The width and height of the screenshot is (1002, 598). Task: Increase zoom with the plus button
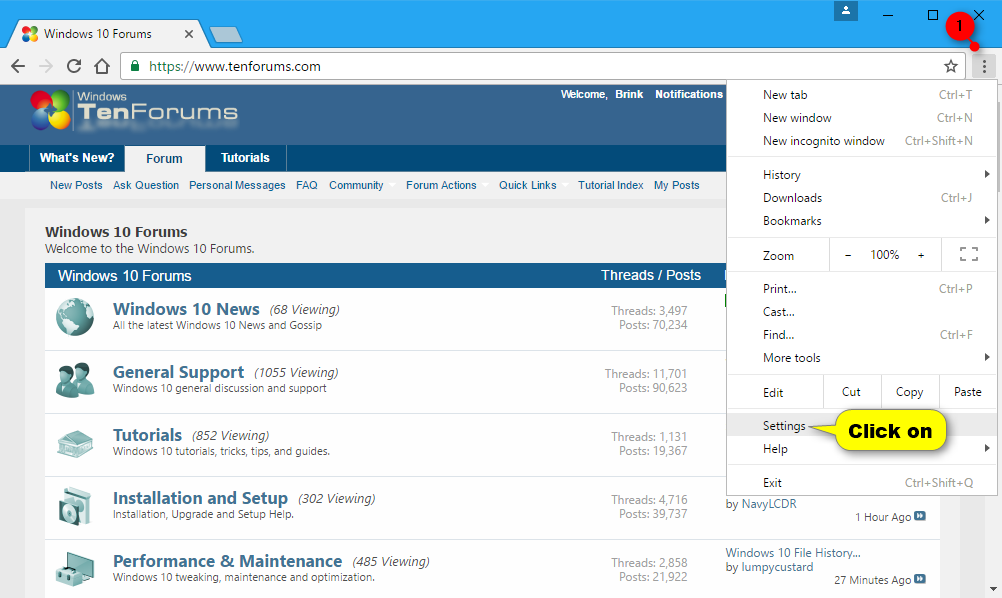tap(921, 255)
